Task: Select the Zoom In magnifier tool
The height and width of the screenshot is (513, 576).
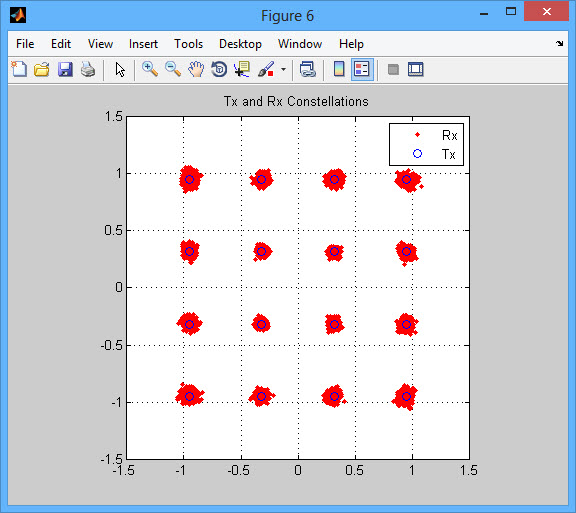Action: 150,69
